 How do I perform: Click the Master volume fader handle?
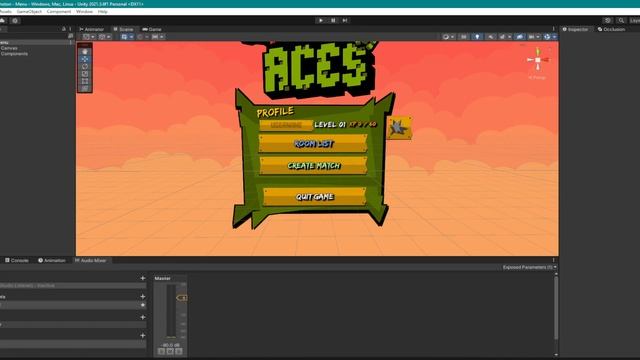click(x=182, y=298)
